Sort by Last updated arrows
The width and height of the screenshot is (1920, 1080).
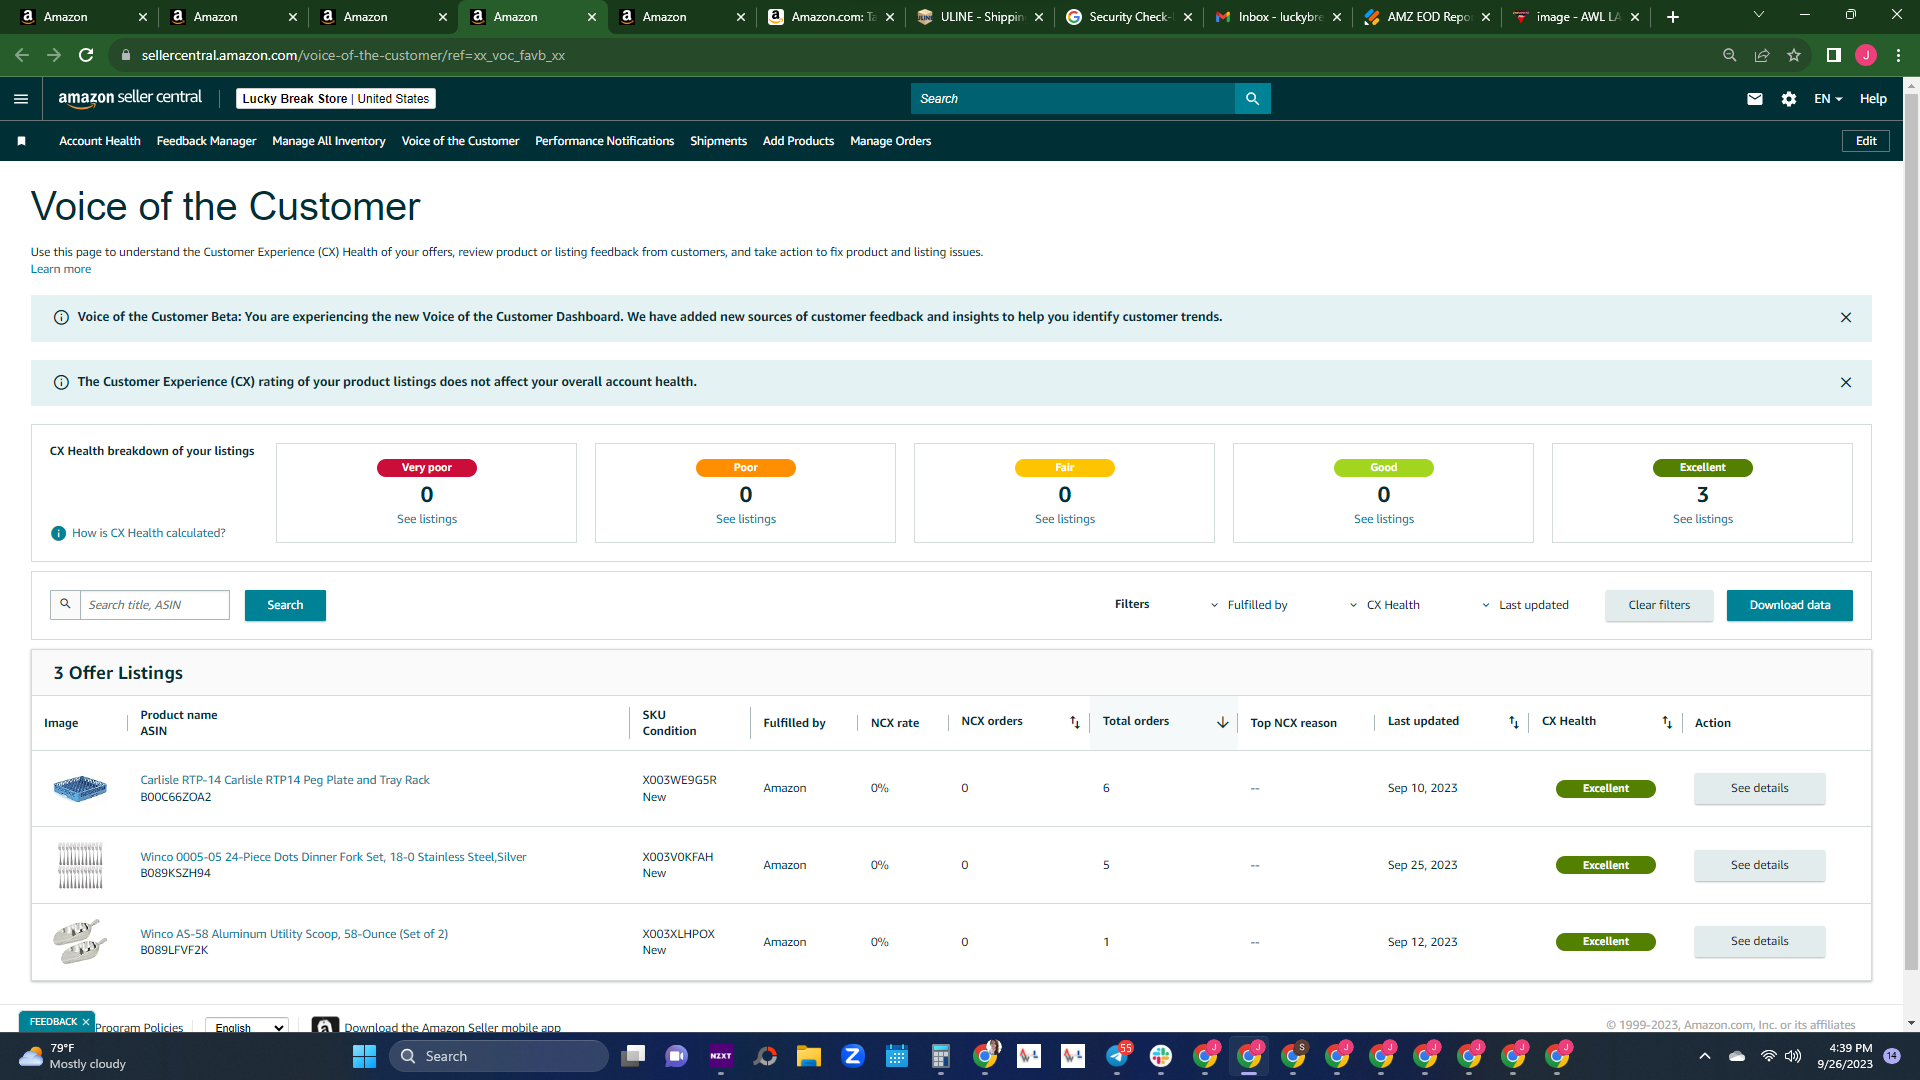(x=1514, y=722)
